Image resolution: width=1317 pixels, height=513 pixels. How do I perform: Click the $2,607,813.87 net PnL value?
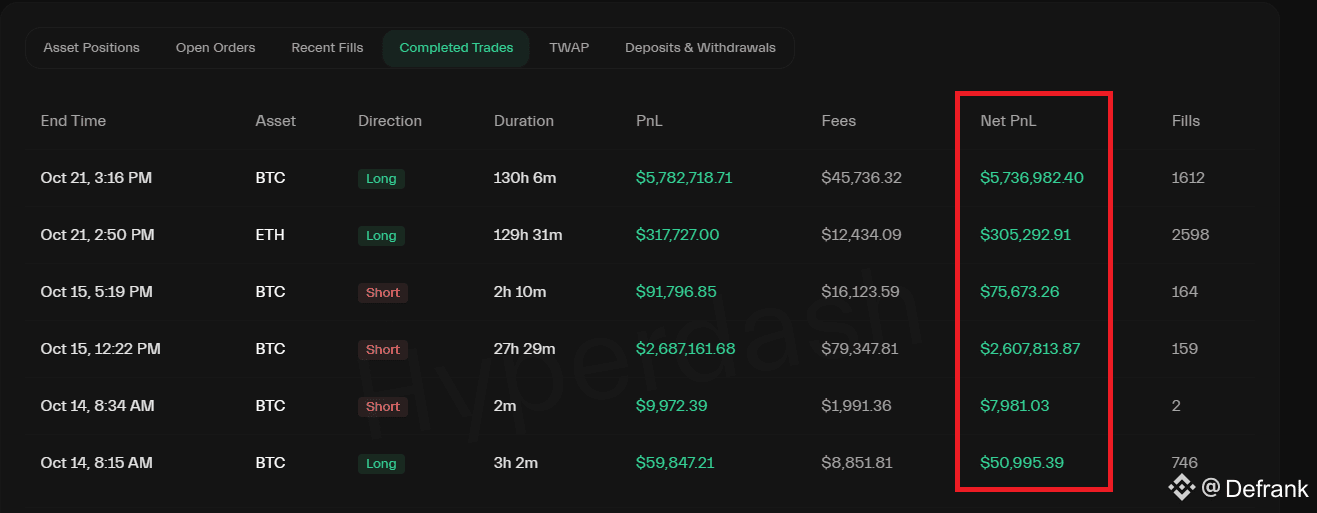click(x=1030, y=349)
